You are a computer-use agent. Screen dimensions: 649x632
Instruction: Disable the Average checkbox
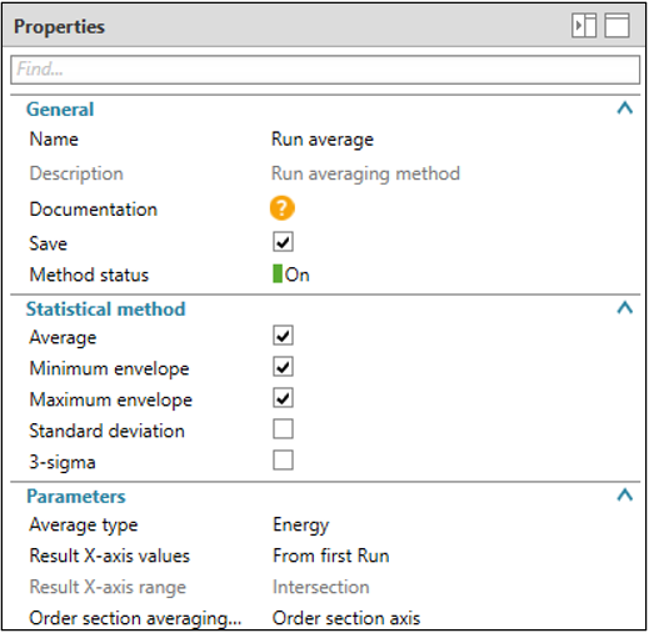click(x=283, y=337)
